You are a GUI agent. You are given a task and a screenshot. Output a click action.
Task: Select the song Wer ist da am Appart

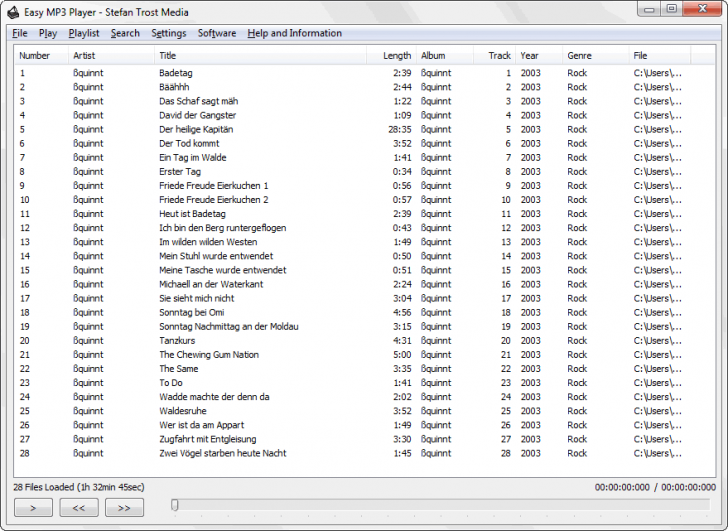coord(202,425)
